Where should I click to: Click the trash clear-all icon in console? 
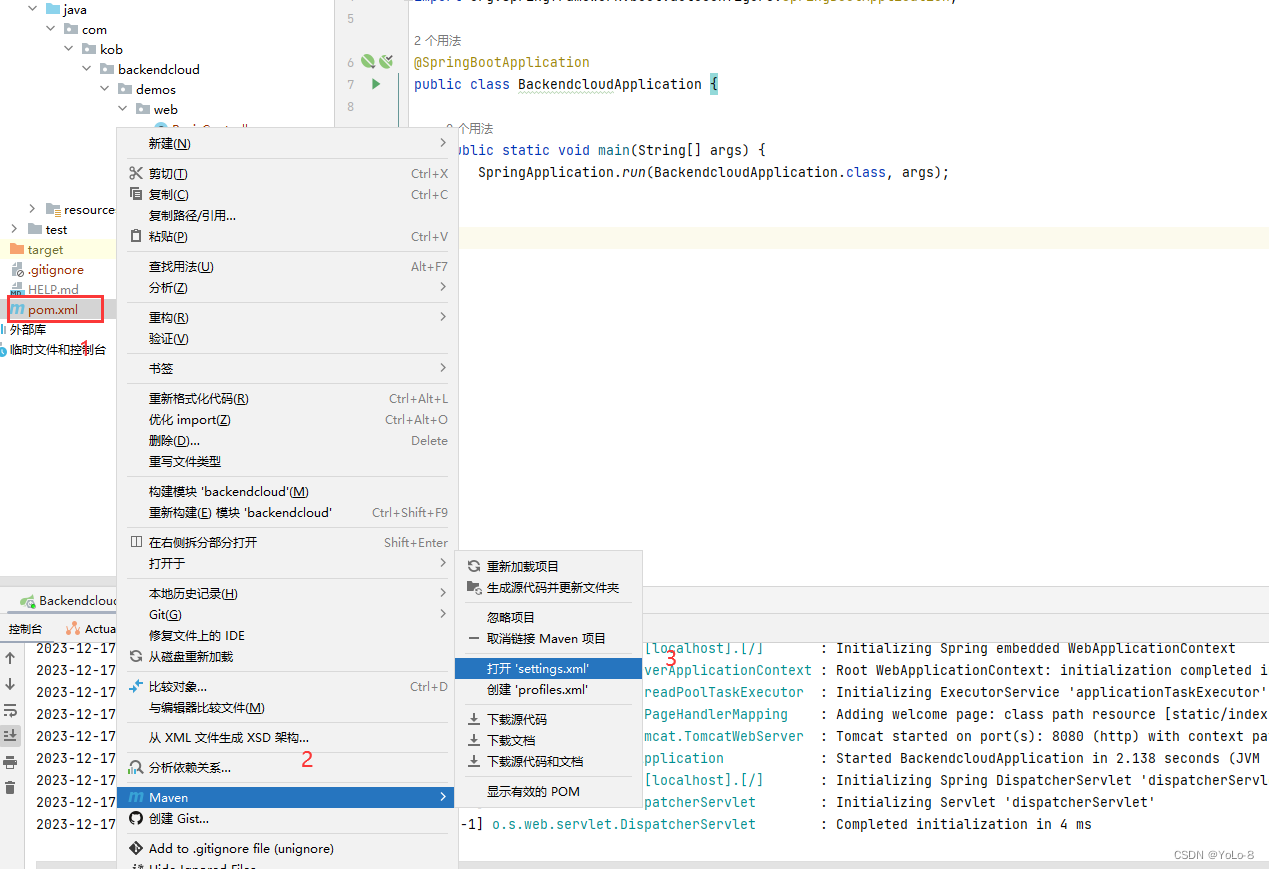(x=10, y=788)
